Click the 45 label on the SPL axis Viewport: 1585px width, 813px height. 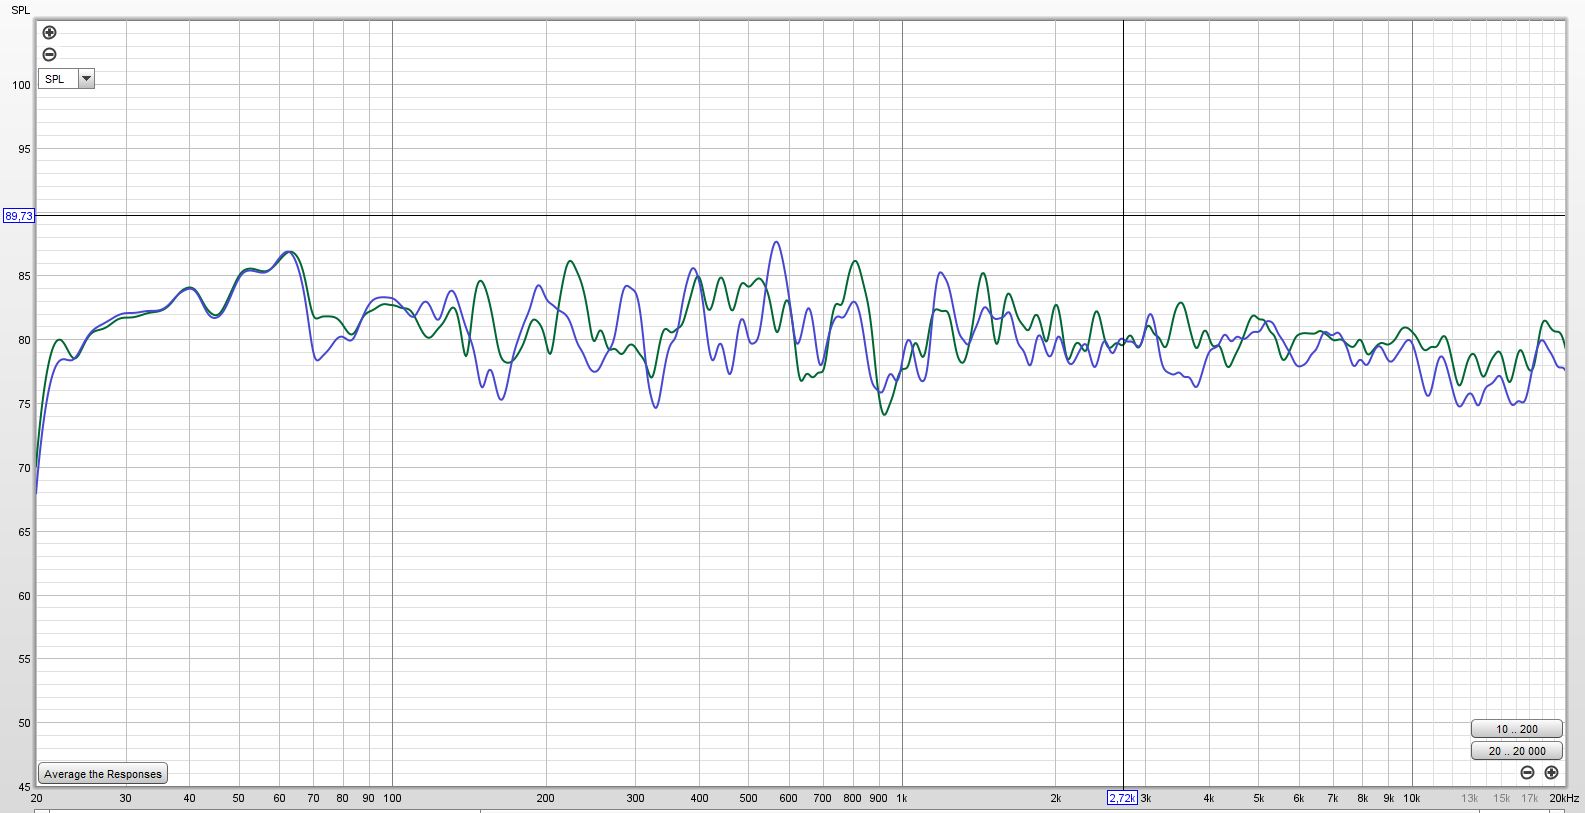(x=24, y=787)
